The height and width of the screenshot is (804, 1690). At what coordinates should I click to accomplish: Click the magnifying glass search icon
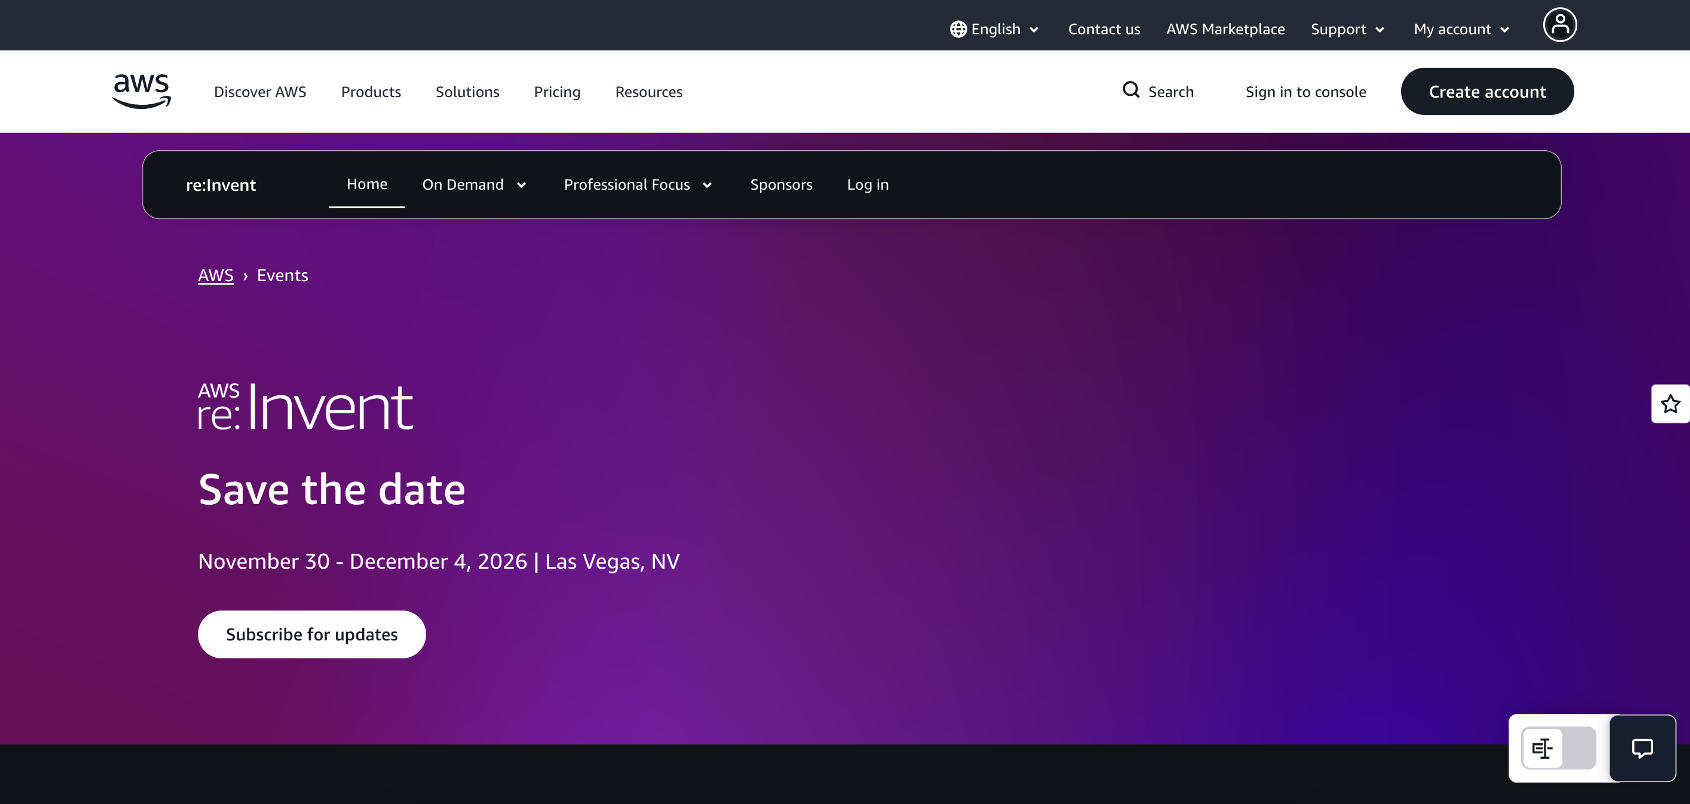(x=1131, y=90)
